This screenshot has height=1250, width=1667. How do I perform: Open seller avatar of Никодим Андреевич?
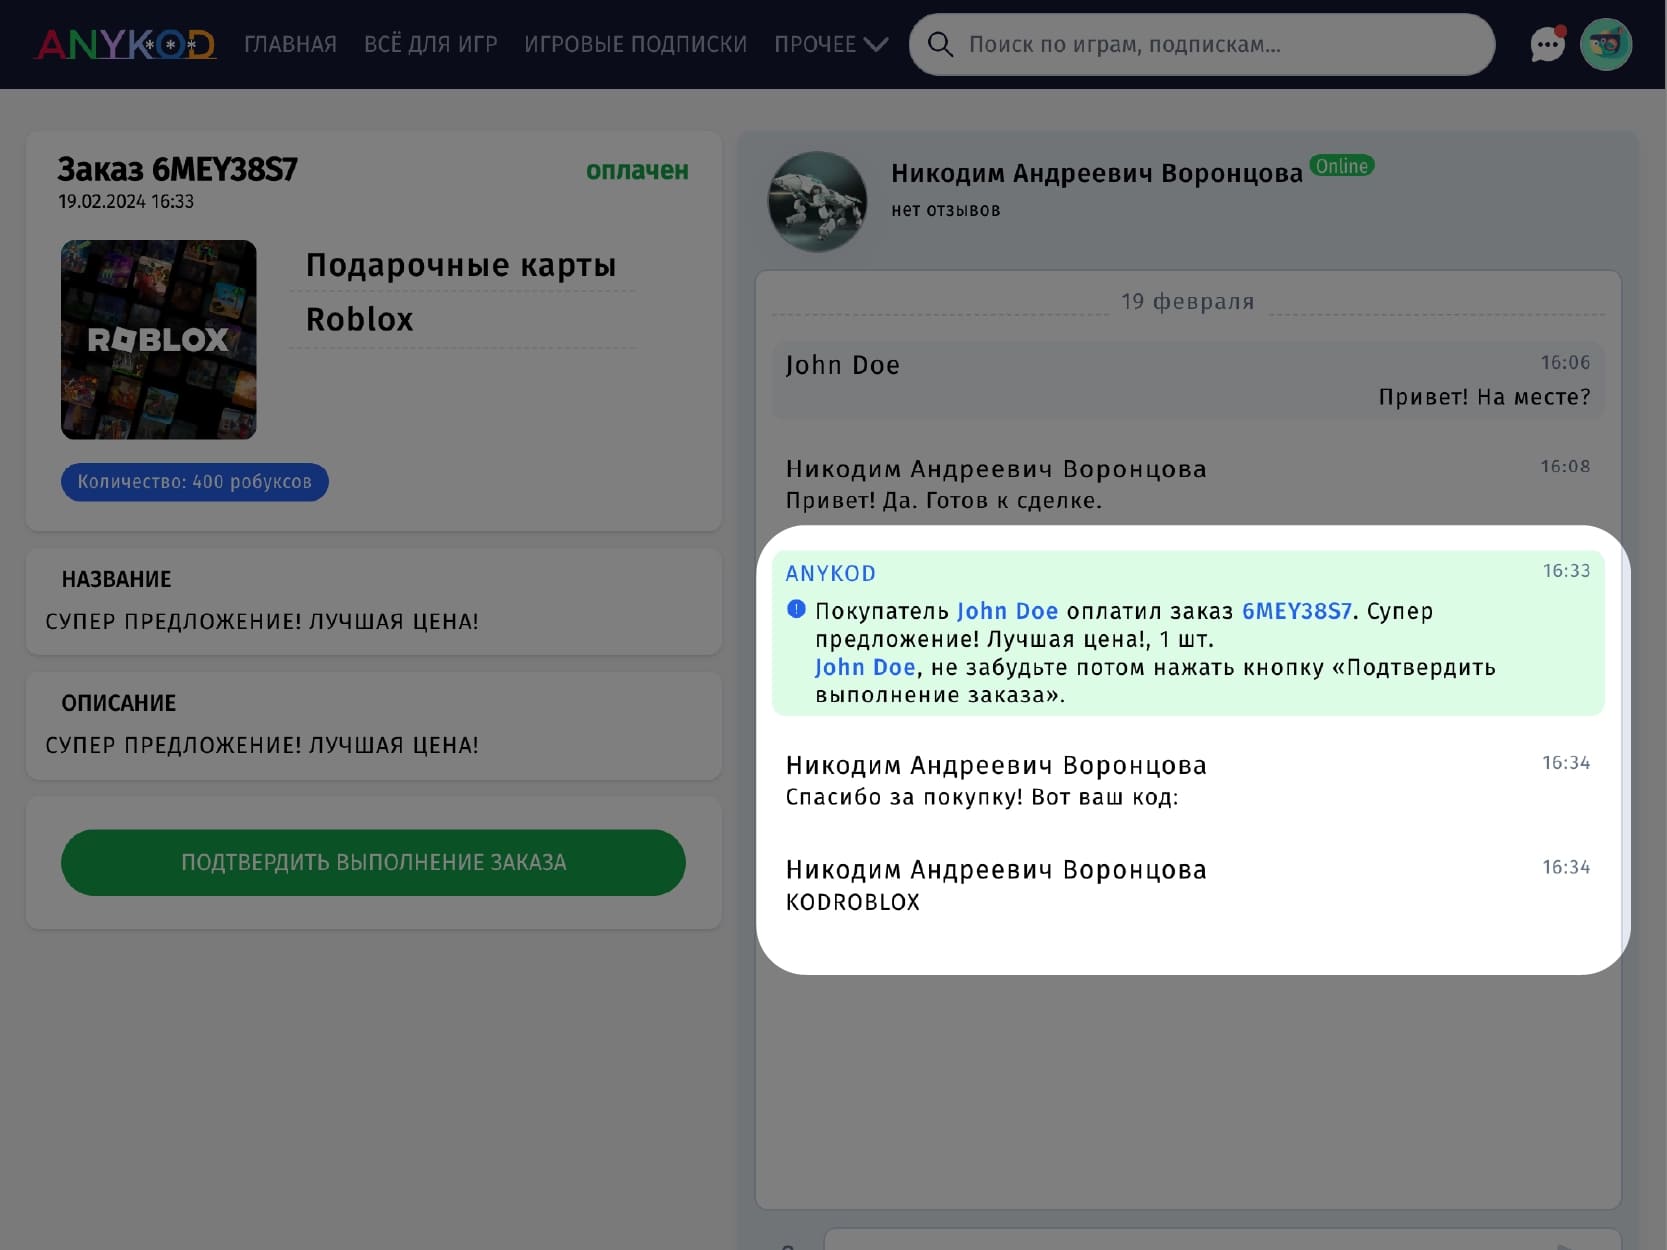point(817,201)
